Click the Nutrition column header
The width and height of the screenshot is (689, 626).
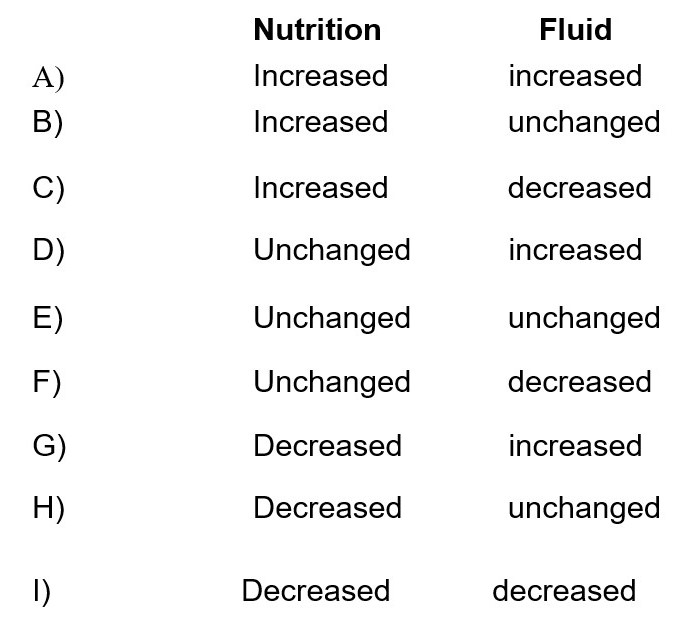317,30
